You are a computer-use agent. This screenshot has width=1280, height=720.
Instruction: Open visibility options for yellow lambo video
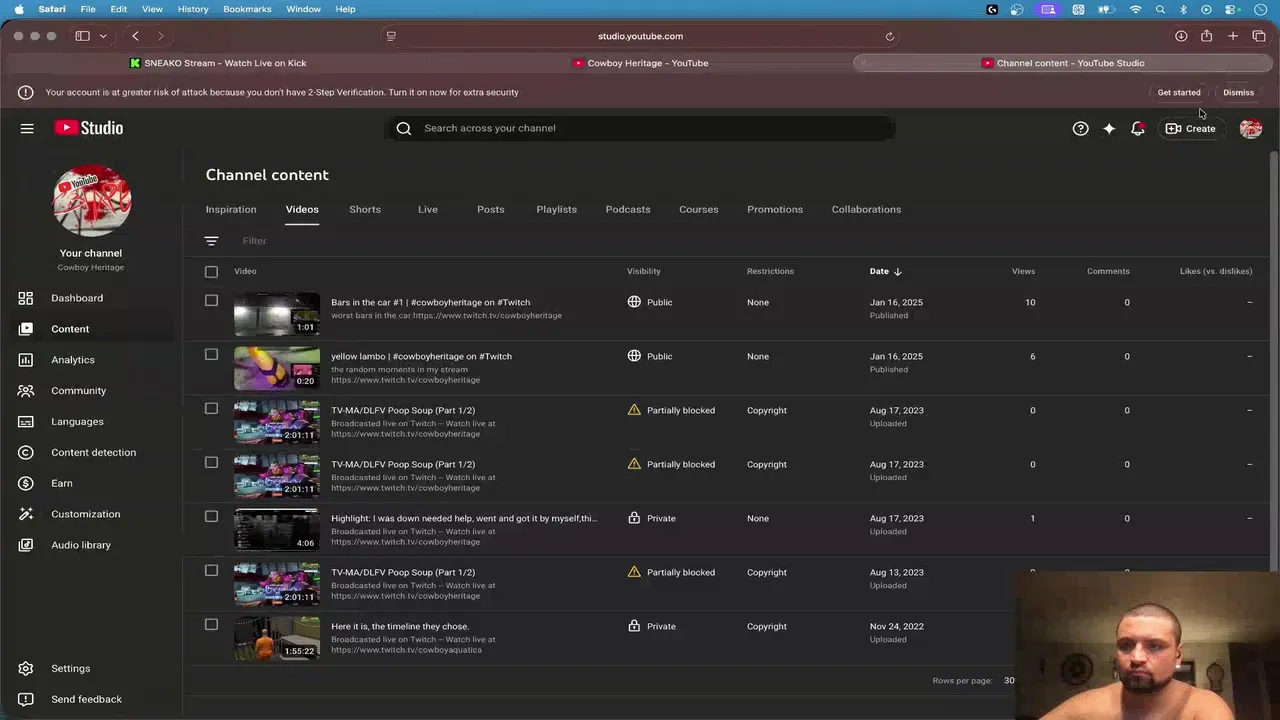point(650,356)
